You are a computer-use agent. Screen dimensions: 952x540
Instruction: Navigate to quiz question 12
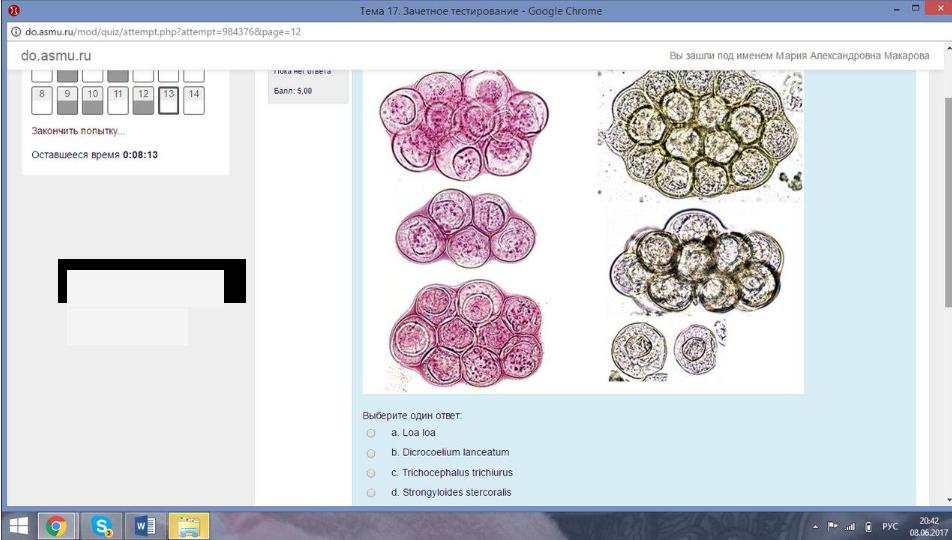[143, 100]
